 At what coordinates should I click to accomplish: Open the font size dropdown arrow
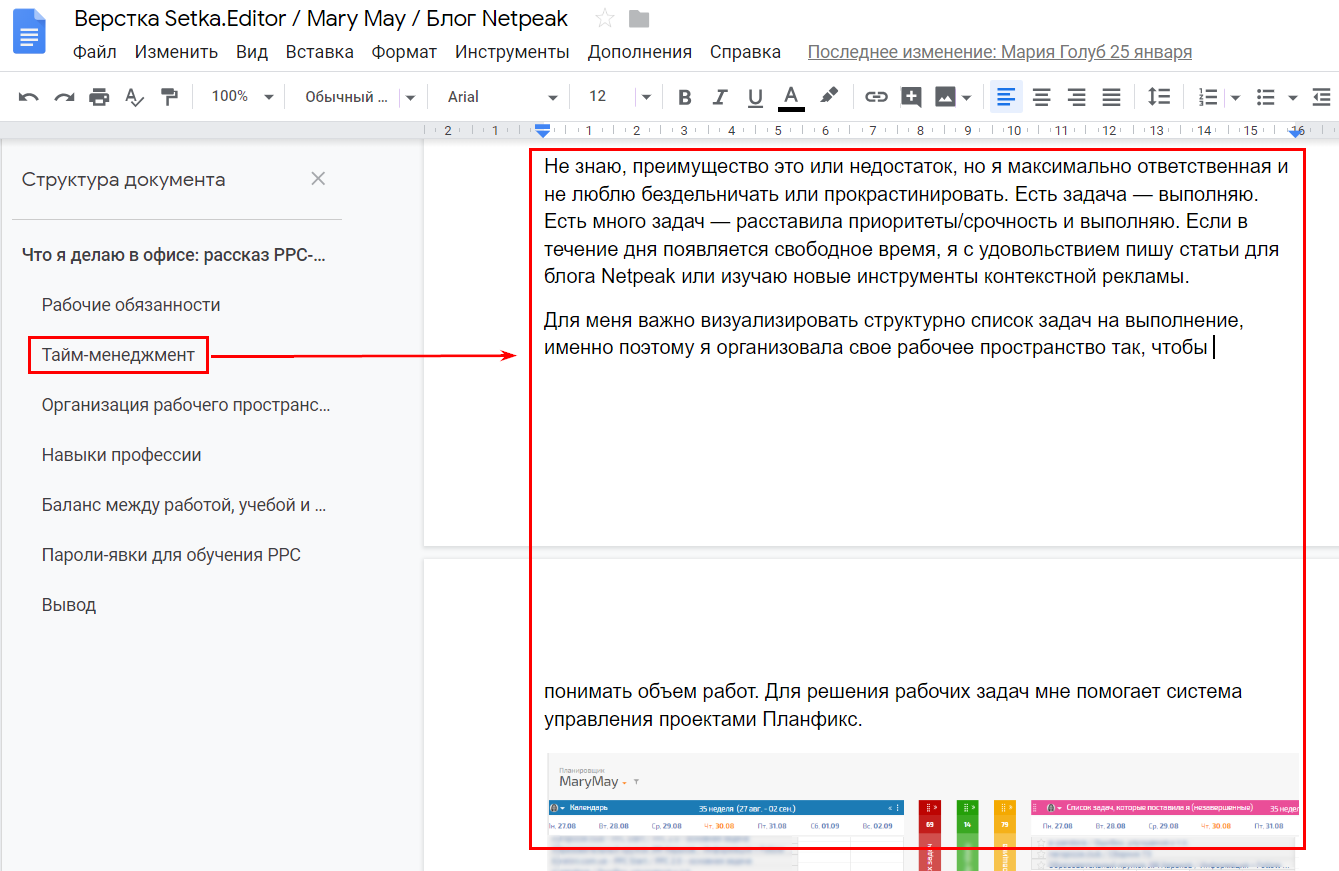646,97
